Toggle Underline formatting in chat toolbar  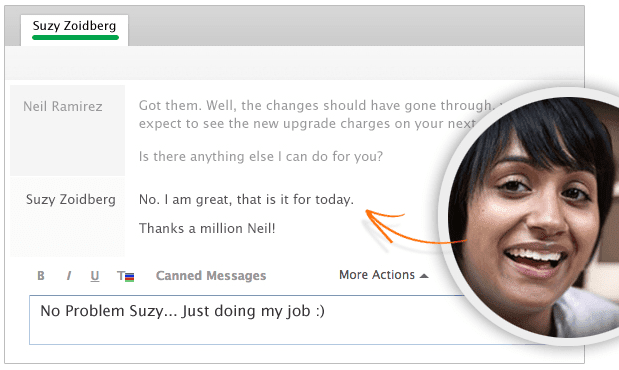pos(95,276)
